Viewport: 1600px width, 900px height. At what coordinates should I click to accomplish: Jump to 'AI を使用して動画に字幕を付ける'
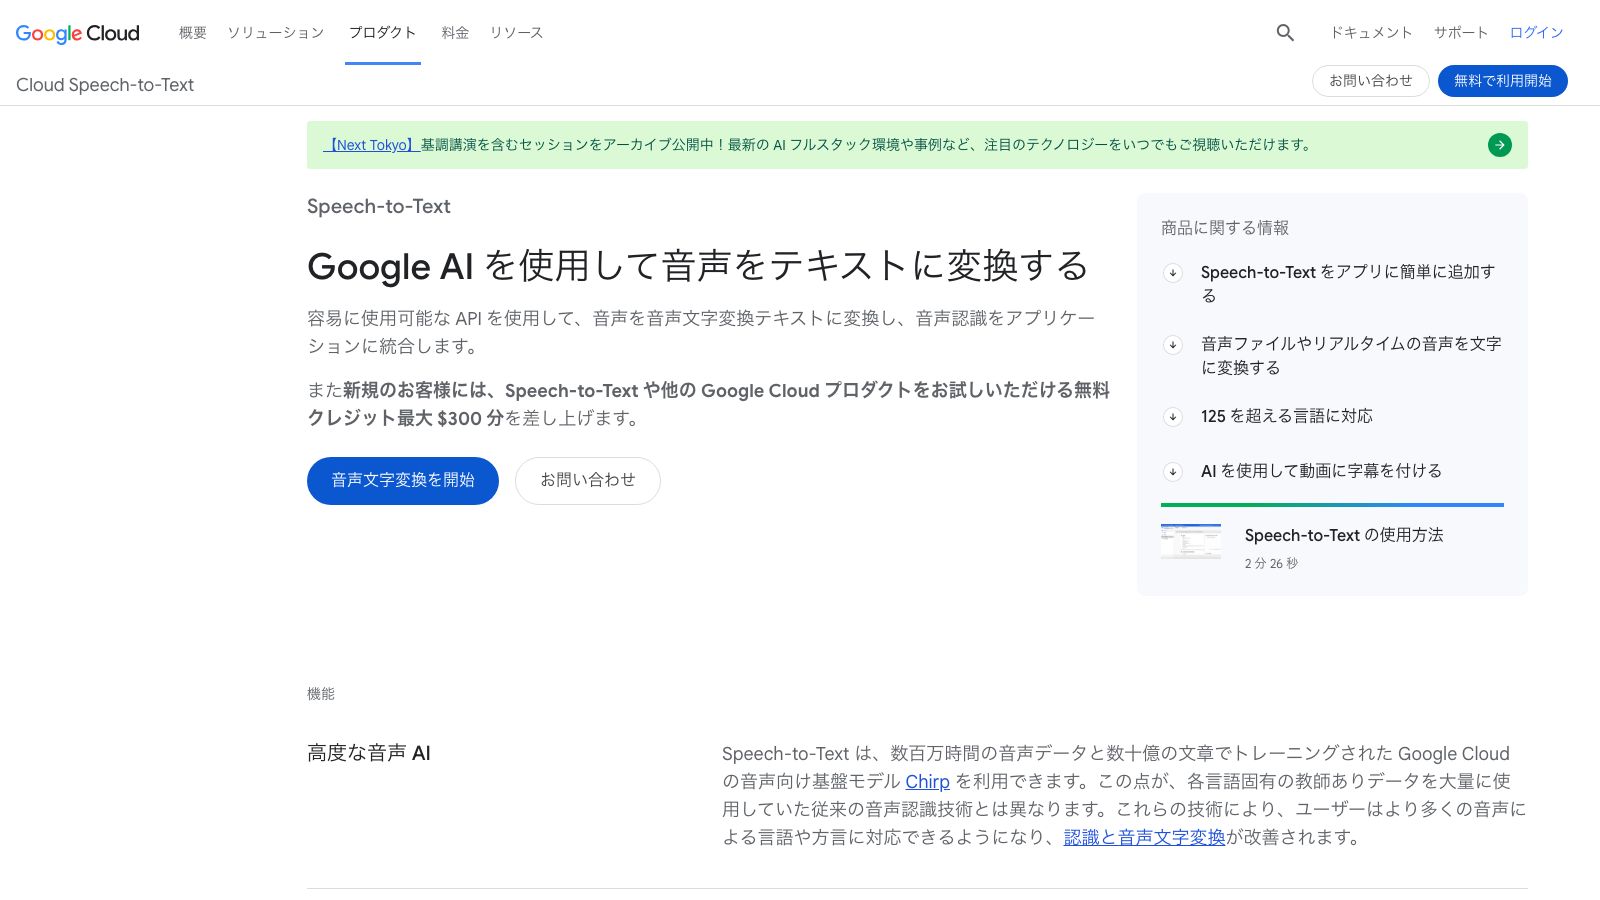coord(1321,471)
